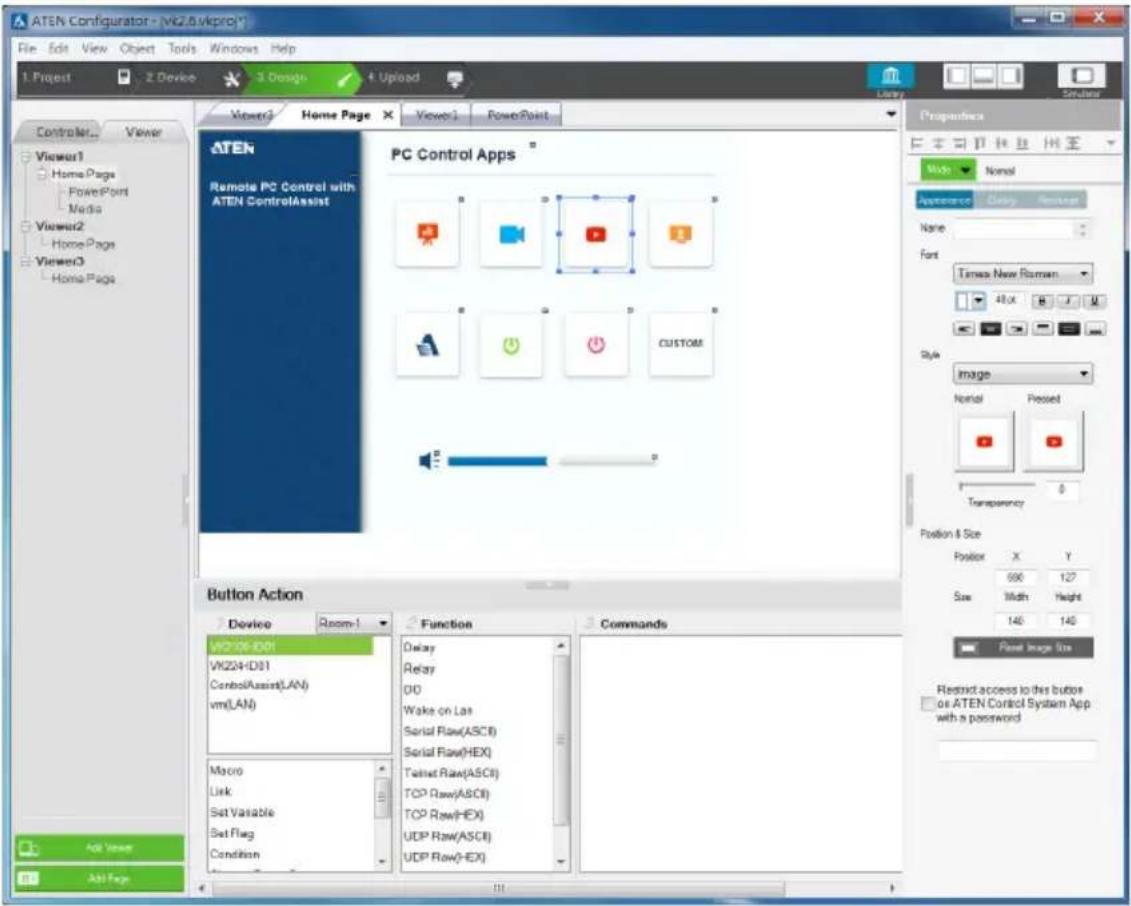Select the CUSTOM button on canvas
Screen dimensions: 1131x906
(x=681, y=344)
